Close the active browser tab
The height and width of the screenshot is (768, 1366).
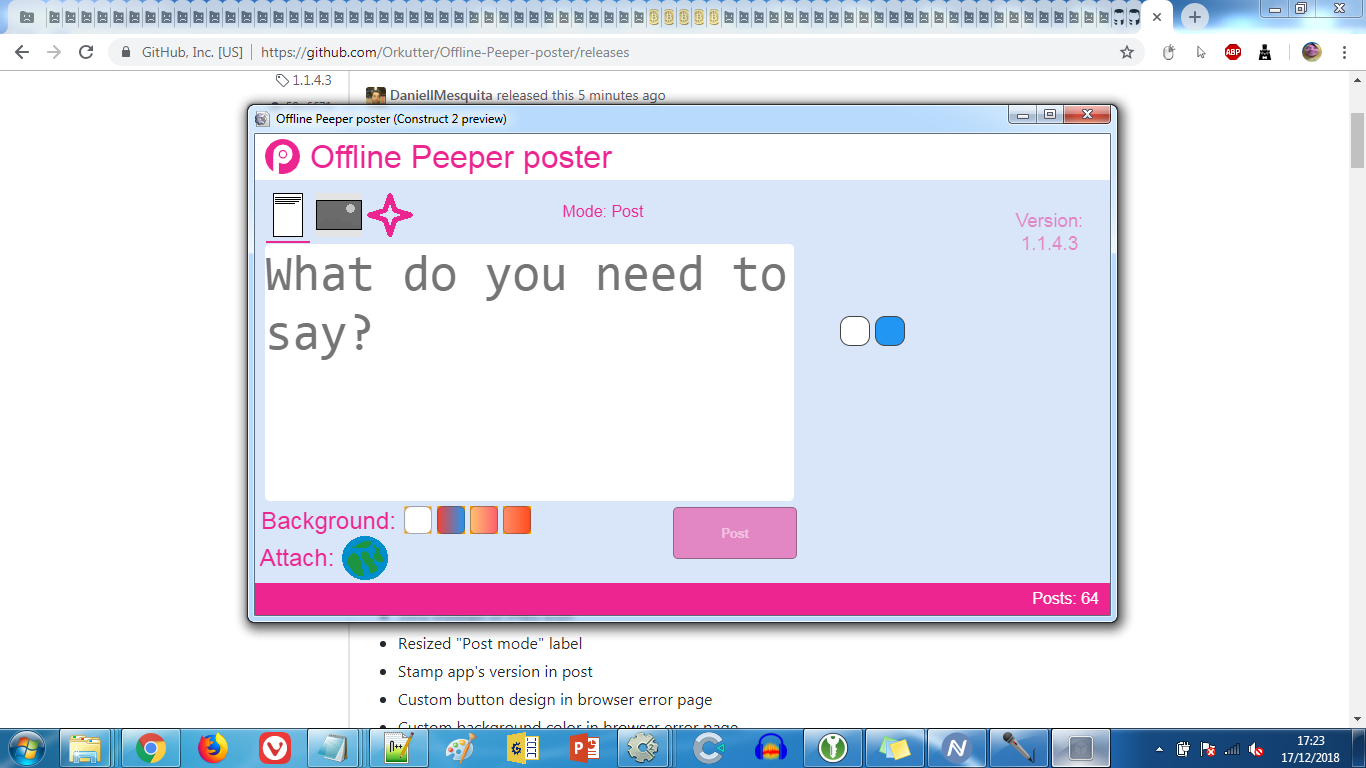1157,17
